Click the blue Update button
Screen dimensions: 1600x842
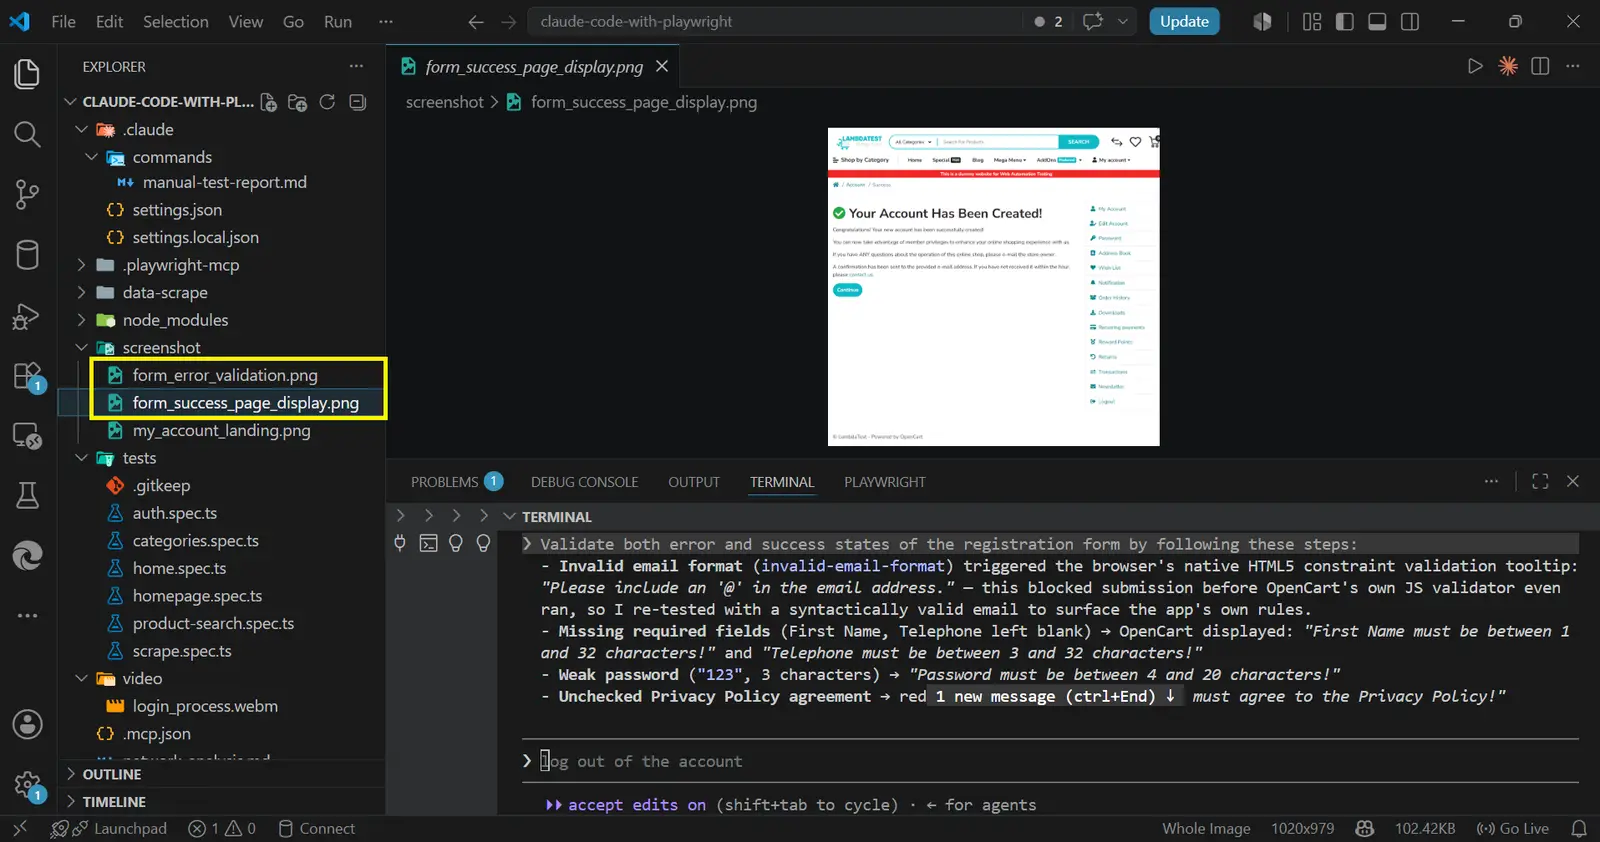[x=1184, y=22]
